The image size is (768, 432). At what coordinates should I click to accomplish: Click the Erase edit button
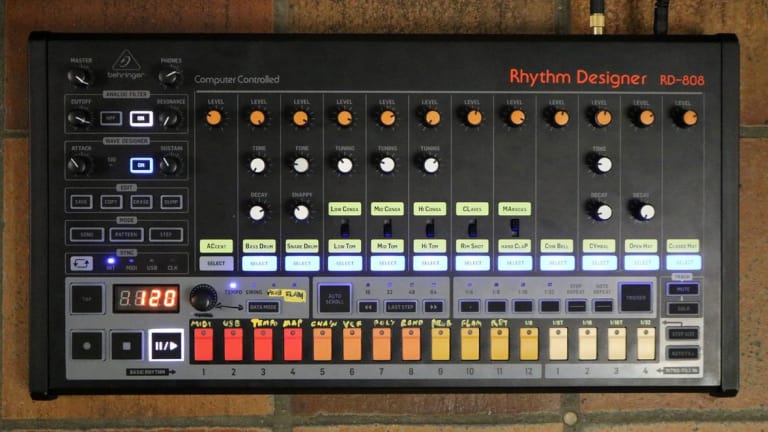pos(141,202)
